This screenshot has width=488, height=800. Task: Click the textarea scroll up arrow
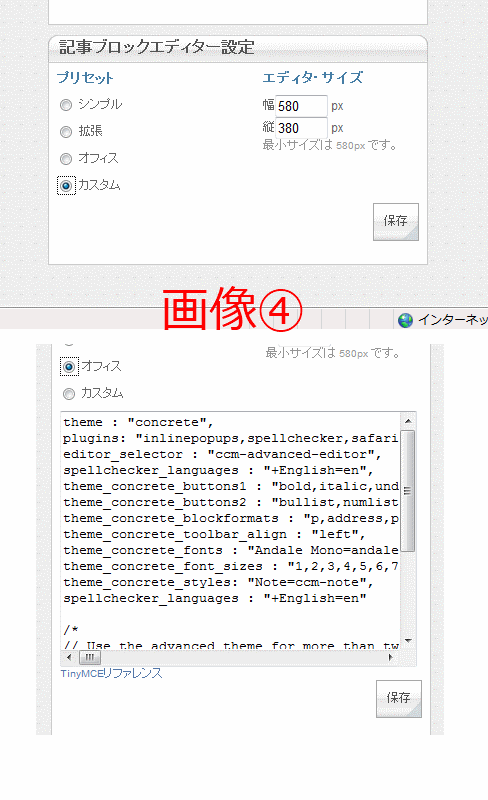[408, 421]
